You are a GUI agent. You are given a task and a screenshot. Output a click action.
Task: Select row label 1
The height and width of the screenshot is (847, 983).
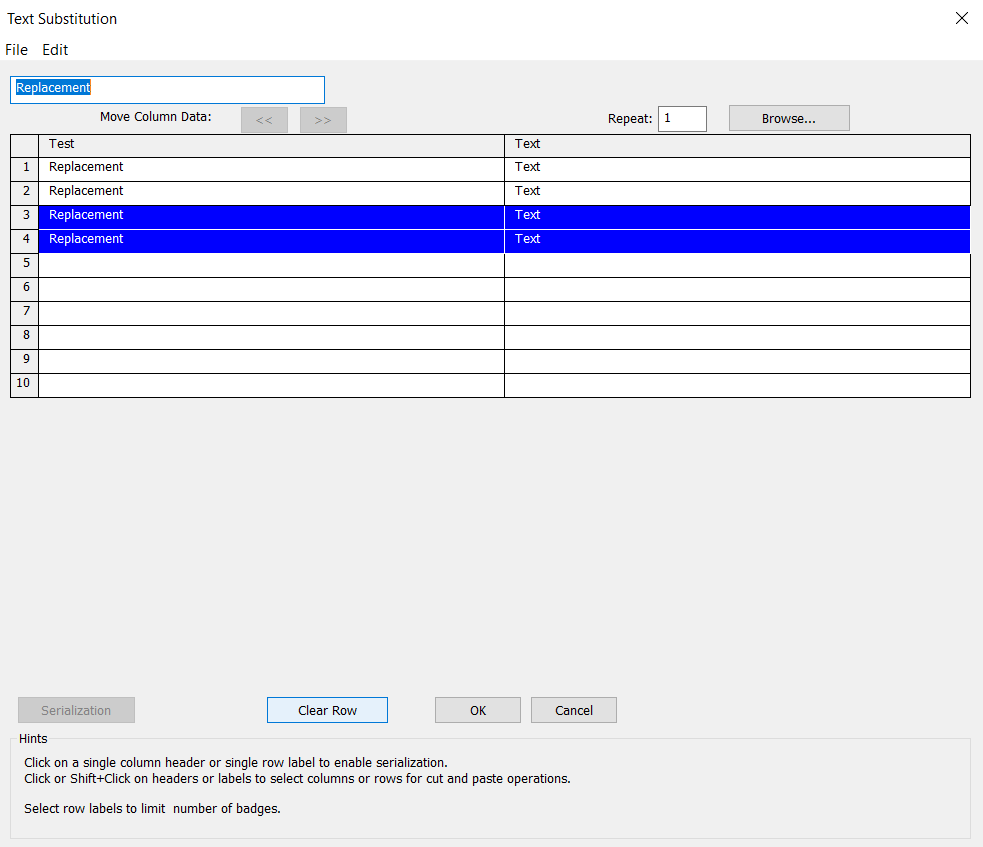[x=25, y=168]
